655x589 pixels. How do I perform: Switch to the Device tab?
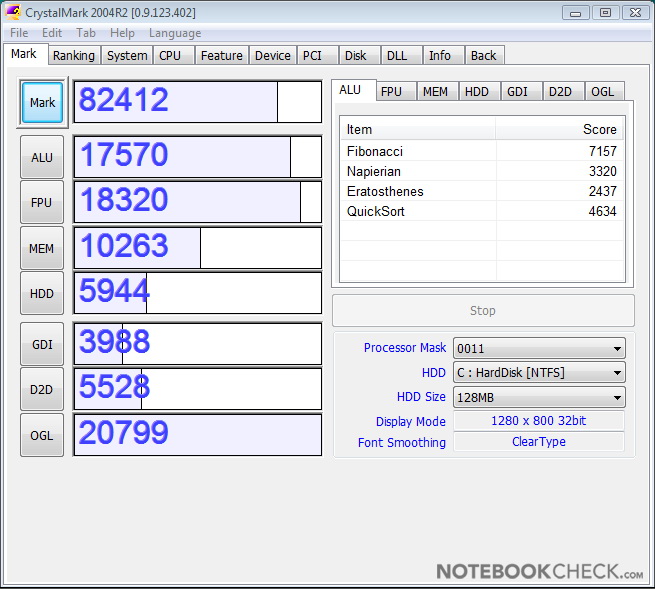[x=273, y=56]
